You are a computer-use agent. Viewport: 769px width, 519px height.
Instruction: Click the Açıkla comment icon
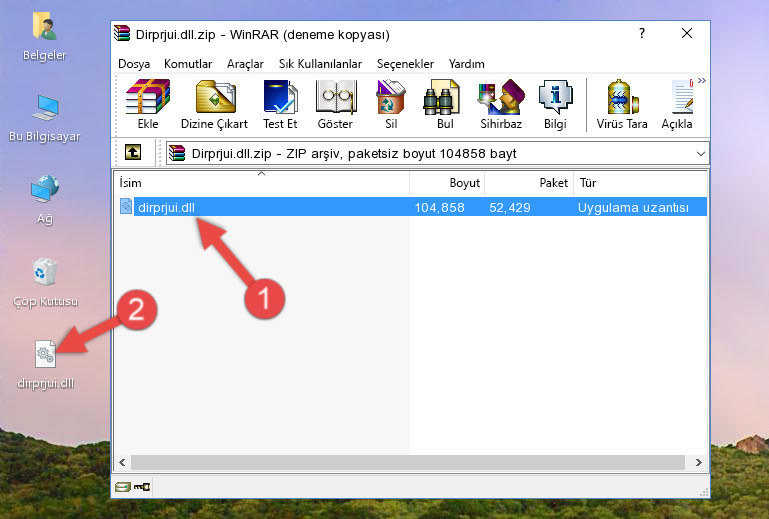[677, 104]
